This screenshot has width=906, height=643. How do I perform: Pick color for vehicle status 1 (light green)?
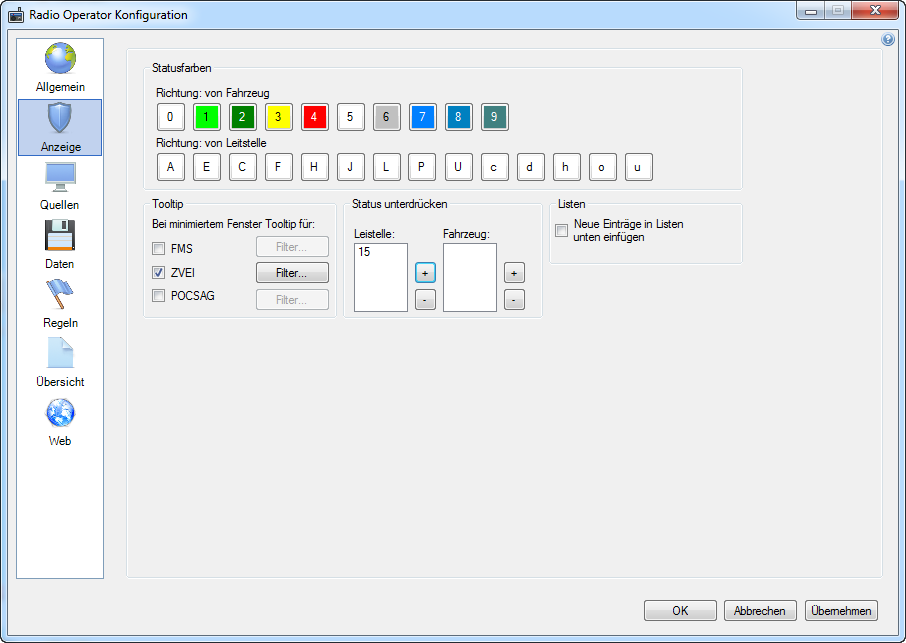(x=206, y=117)
